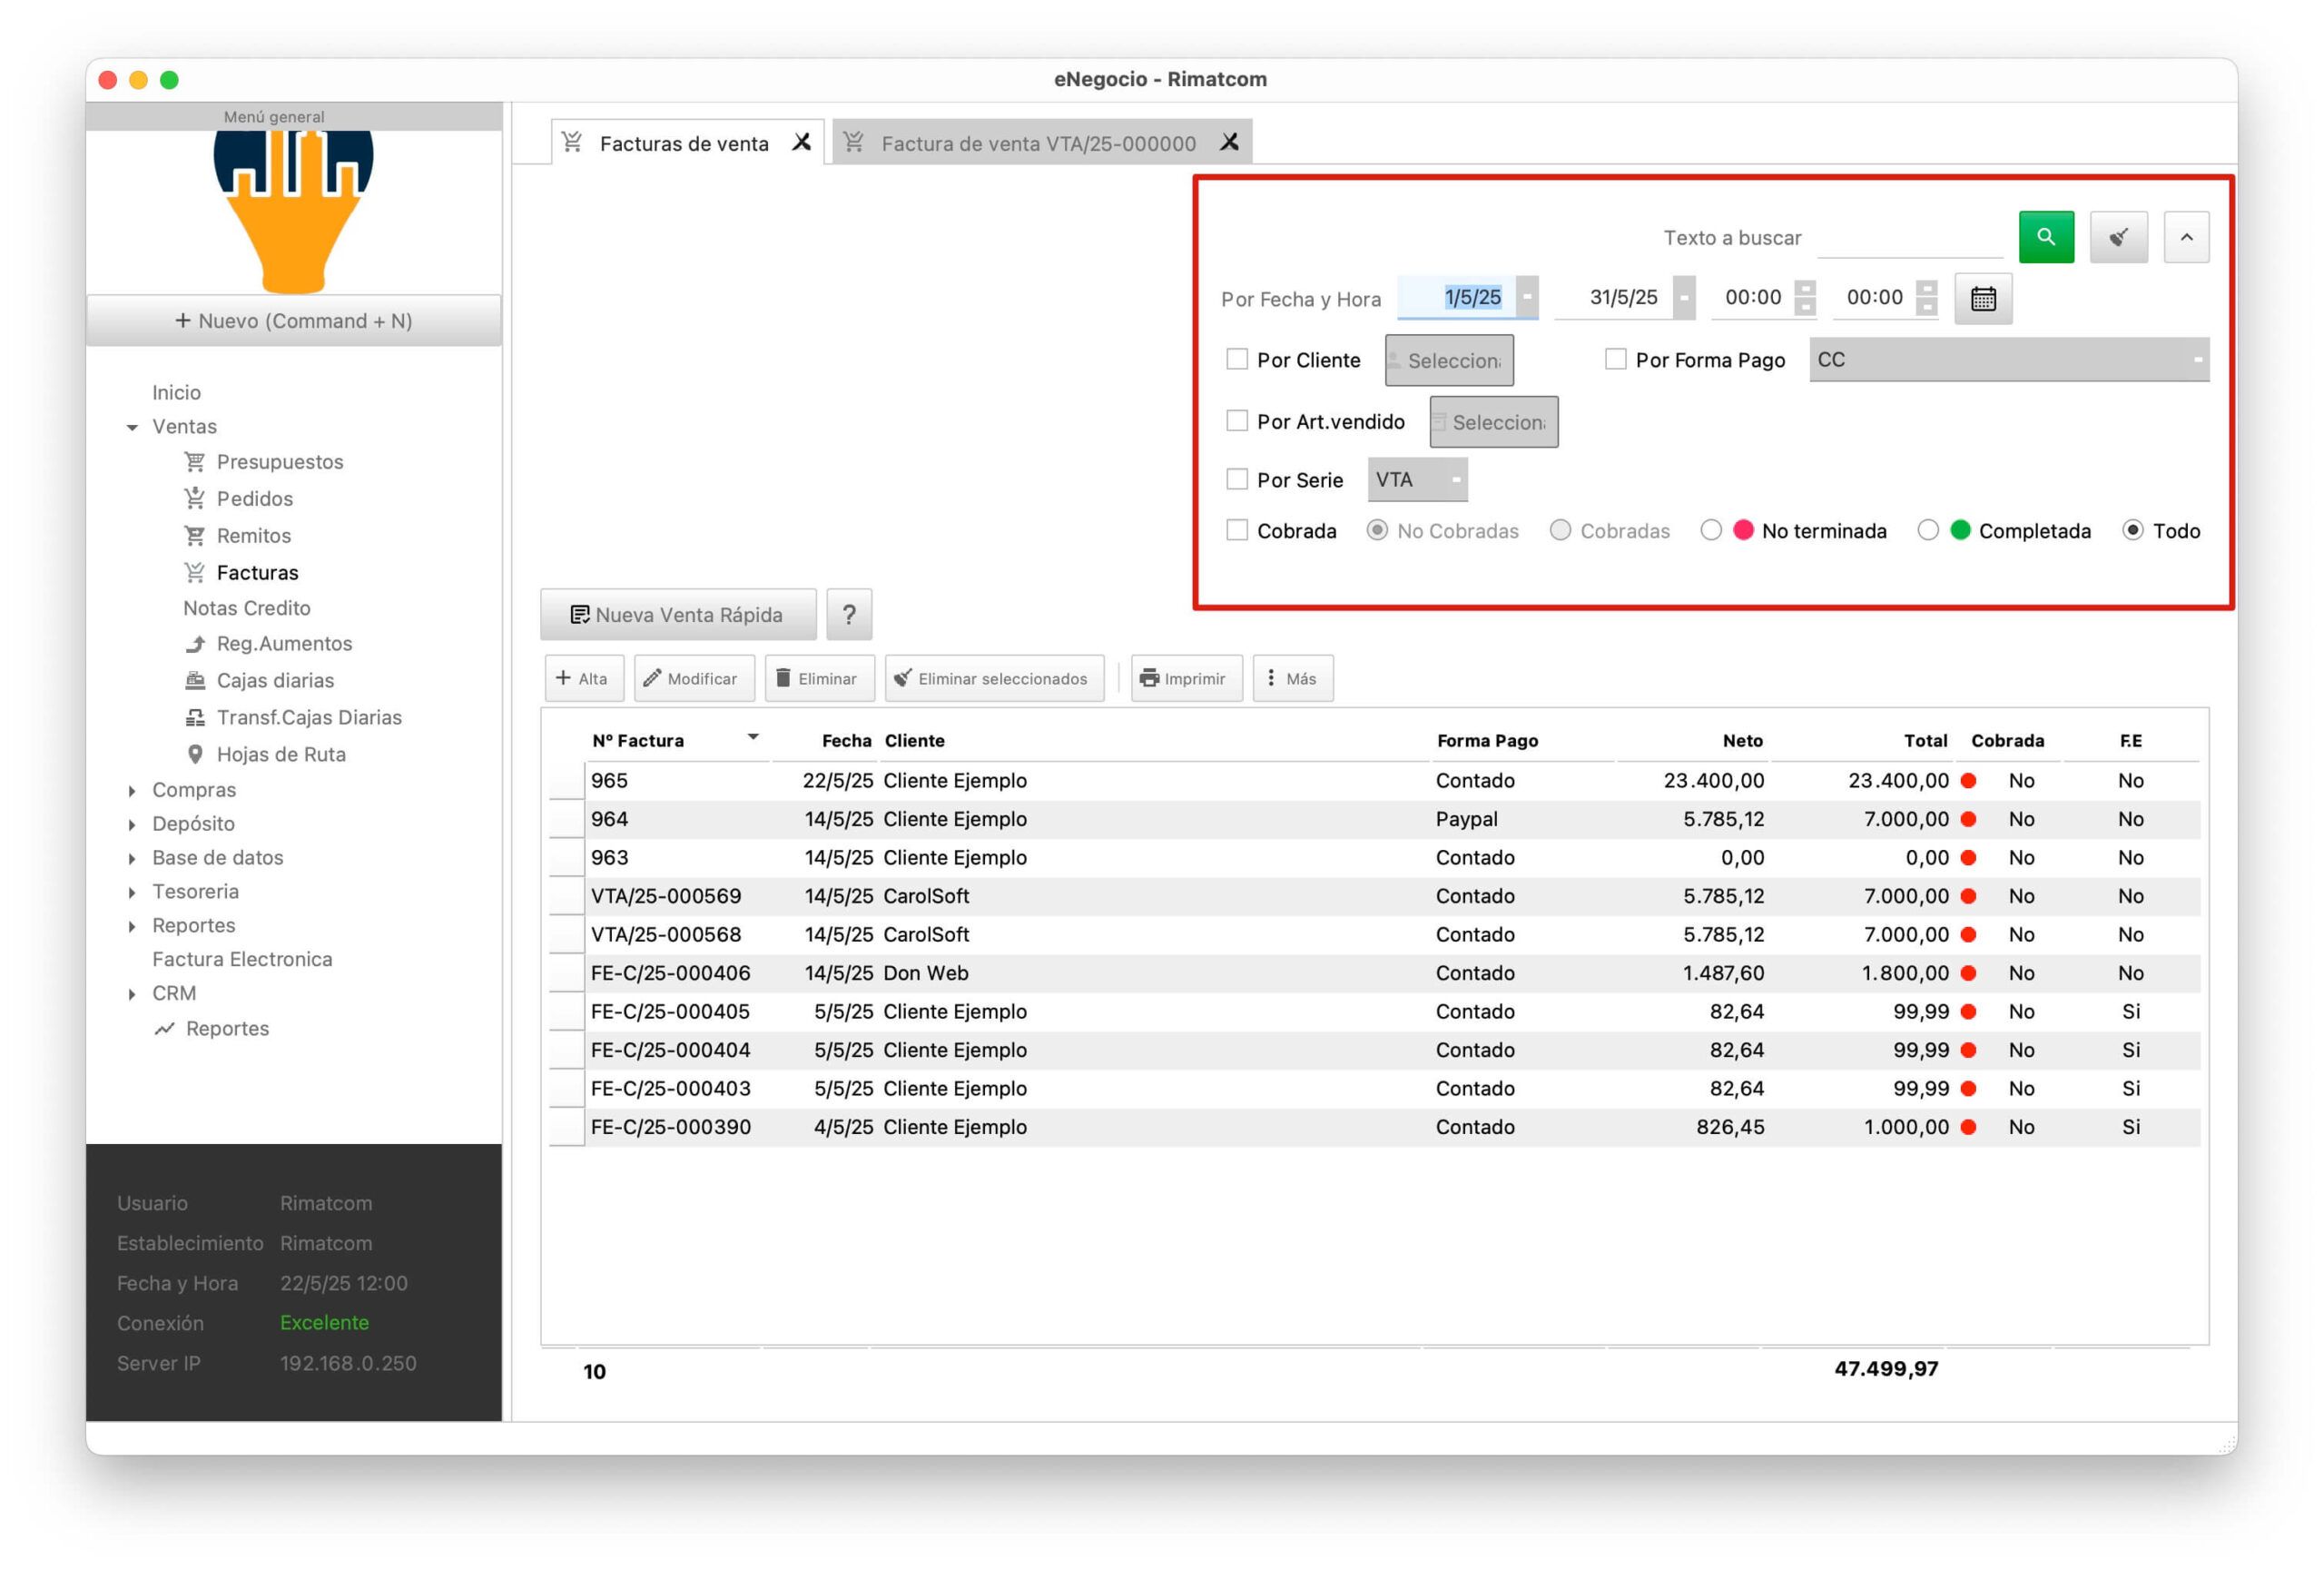Click red status dot in row VTA/25-000569
Screen dimensions: 2324x1569
(1968, 896)
